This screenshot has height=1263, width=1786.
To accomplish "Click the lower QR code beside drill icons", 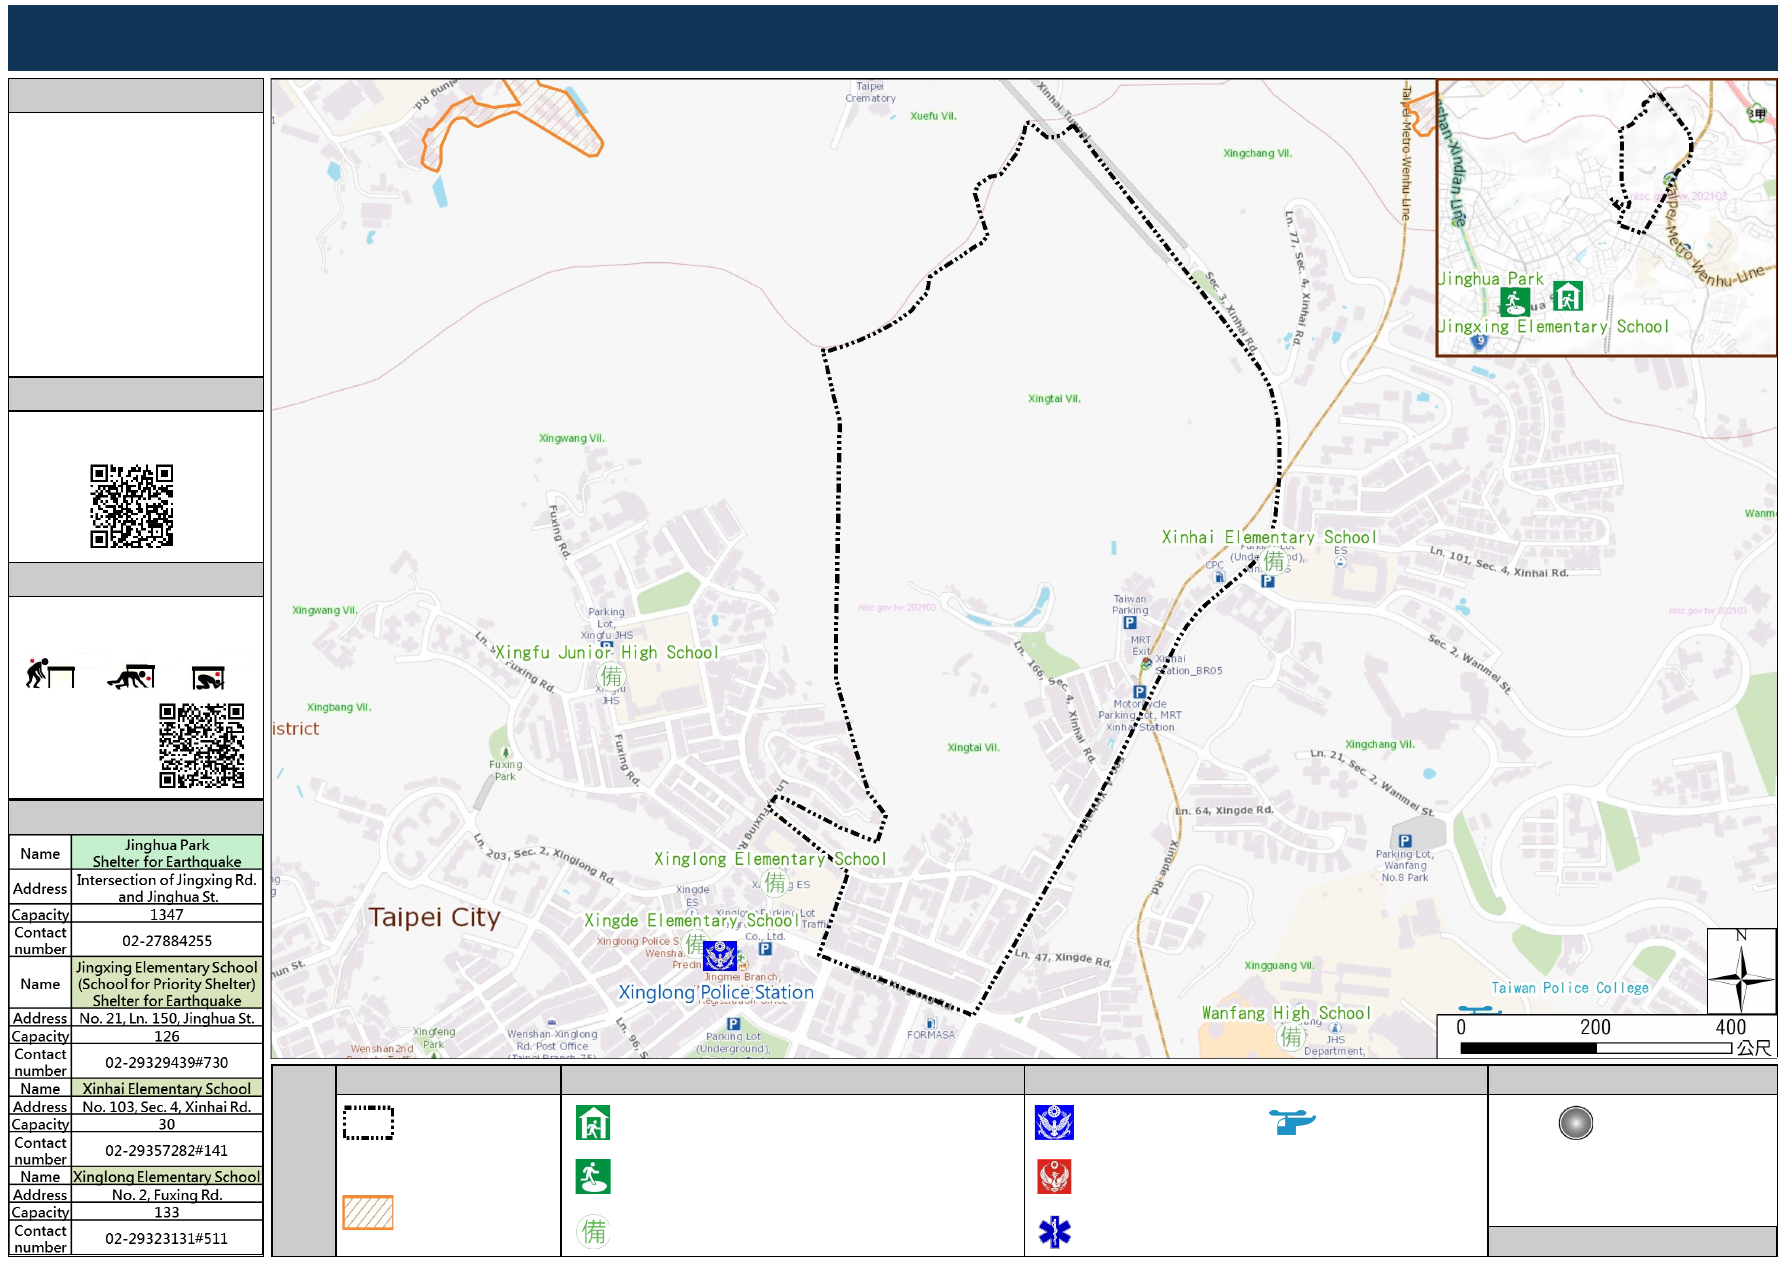I will coord(202,745).
